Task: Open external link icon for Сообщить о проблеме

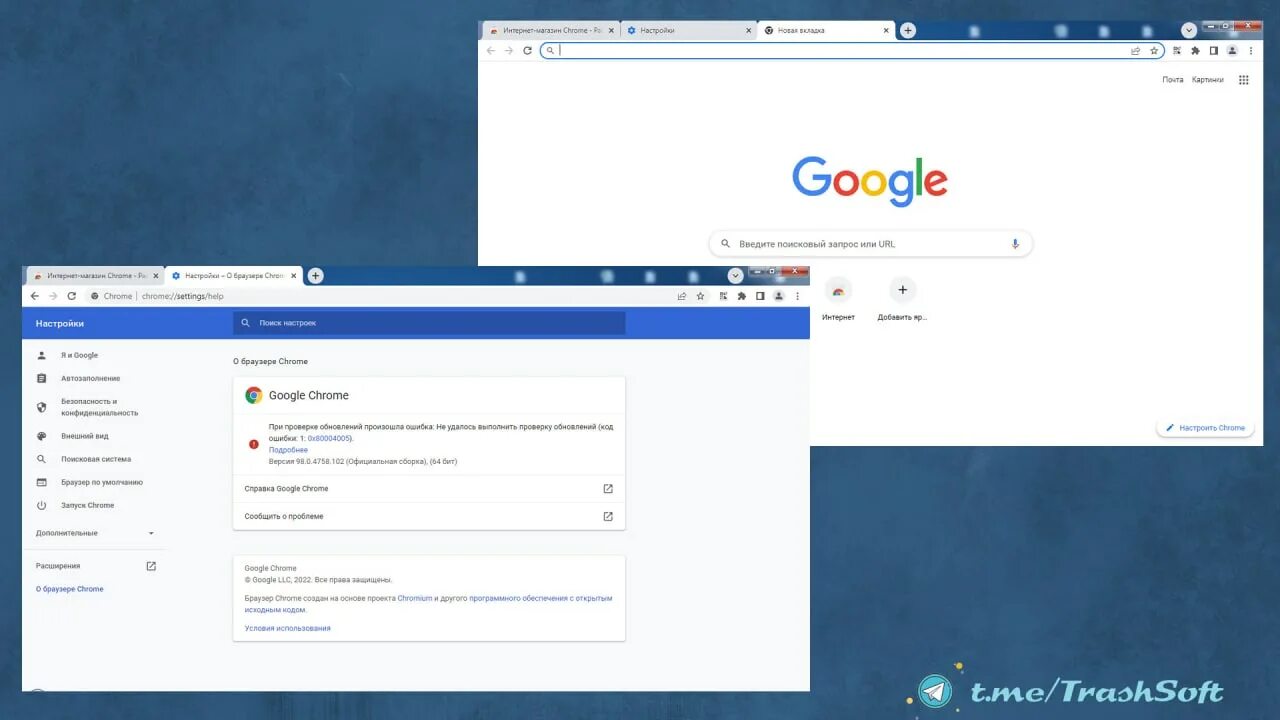Action: [x=608, y=517]
